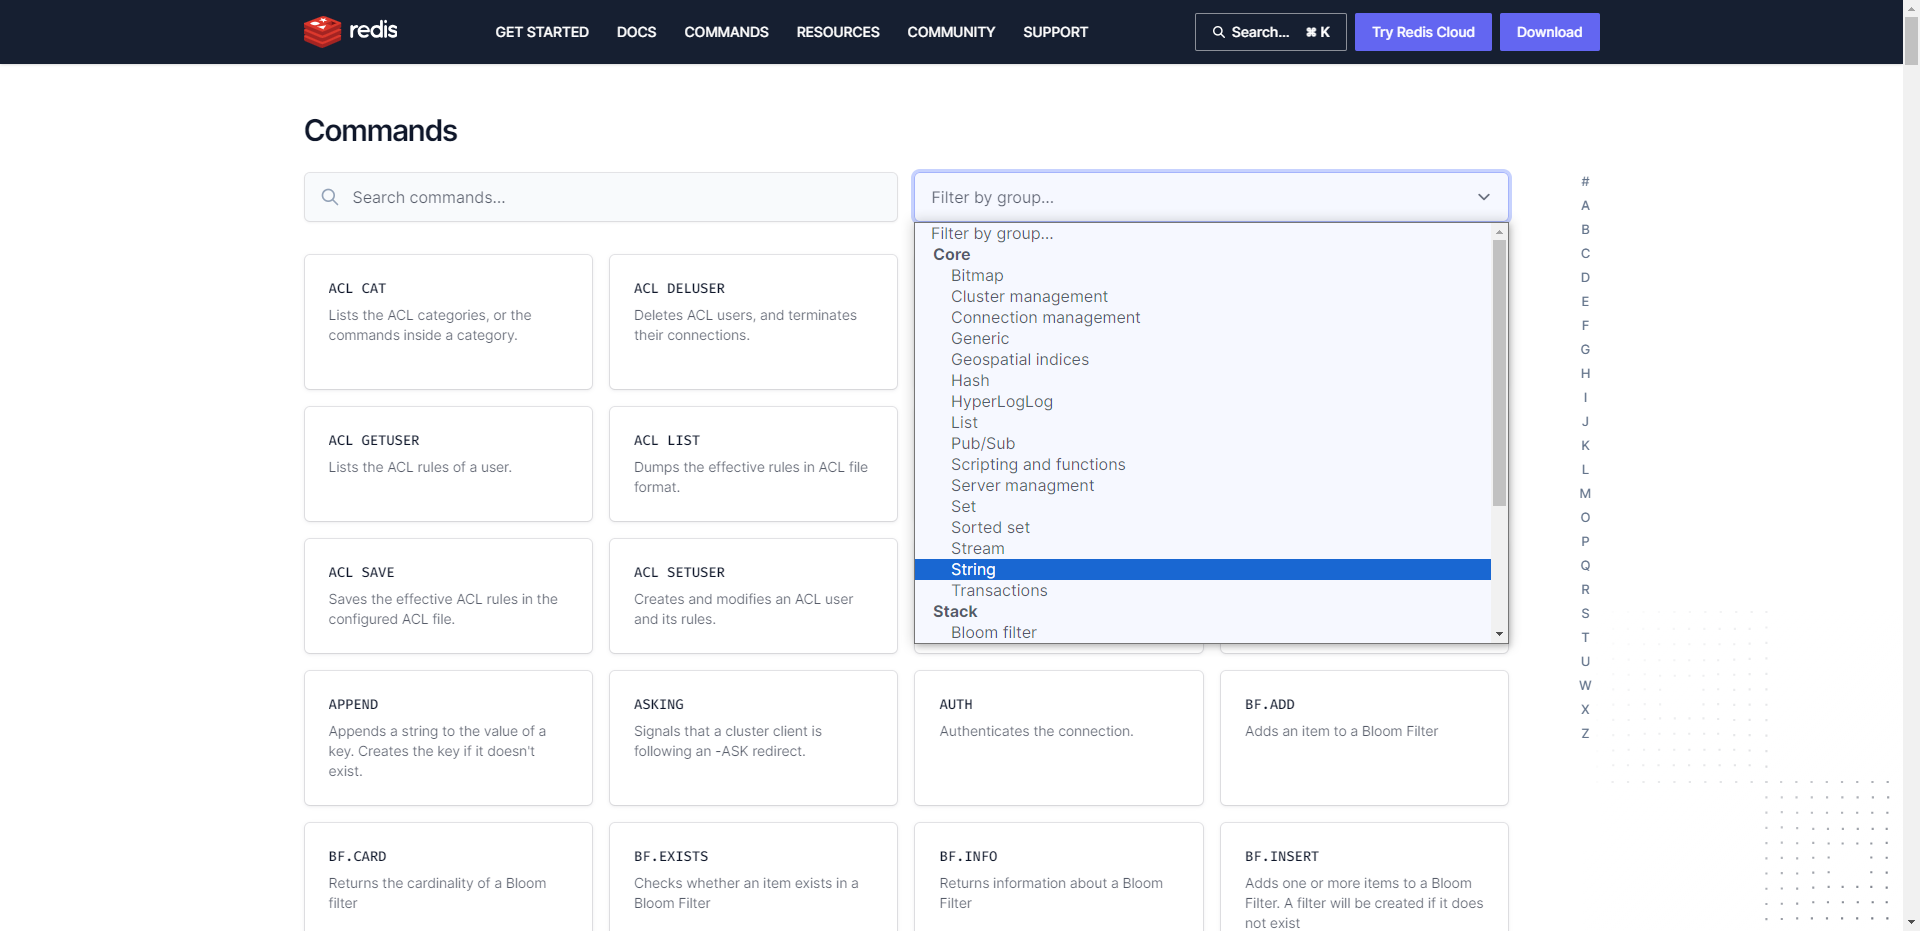Viewport: 1920px width, 931px height.
Task: Select Connection management option
Action: 1203,317
